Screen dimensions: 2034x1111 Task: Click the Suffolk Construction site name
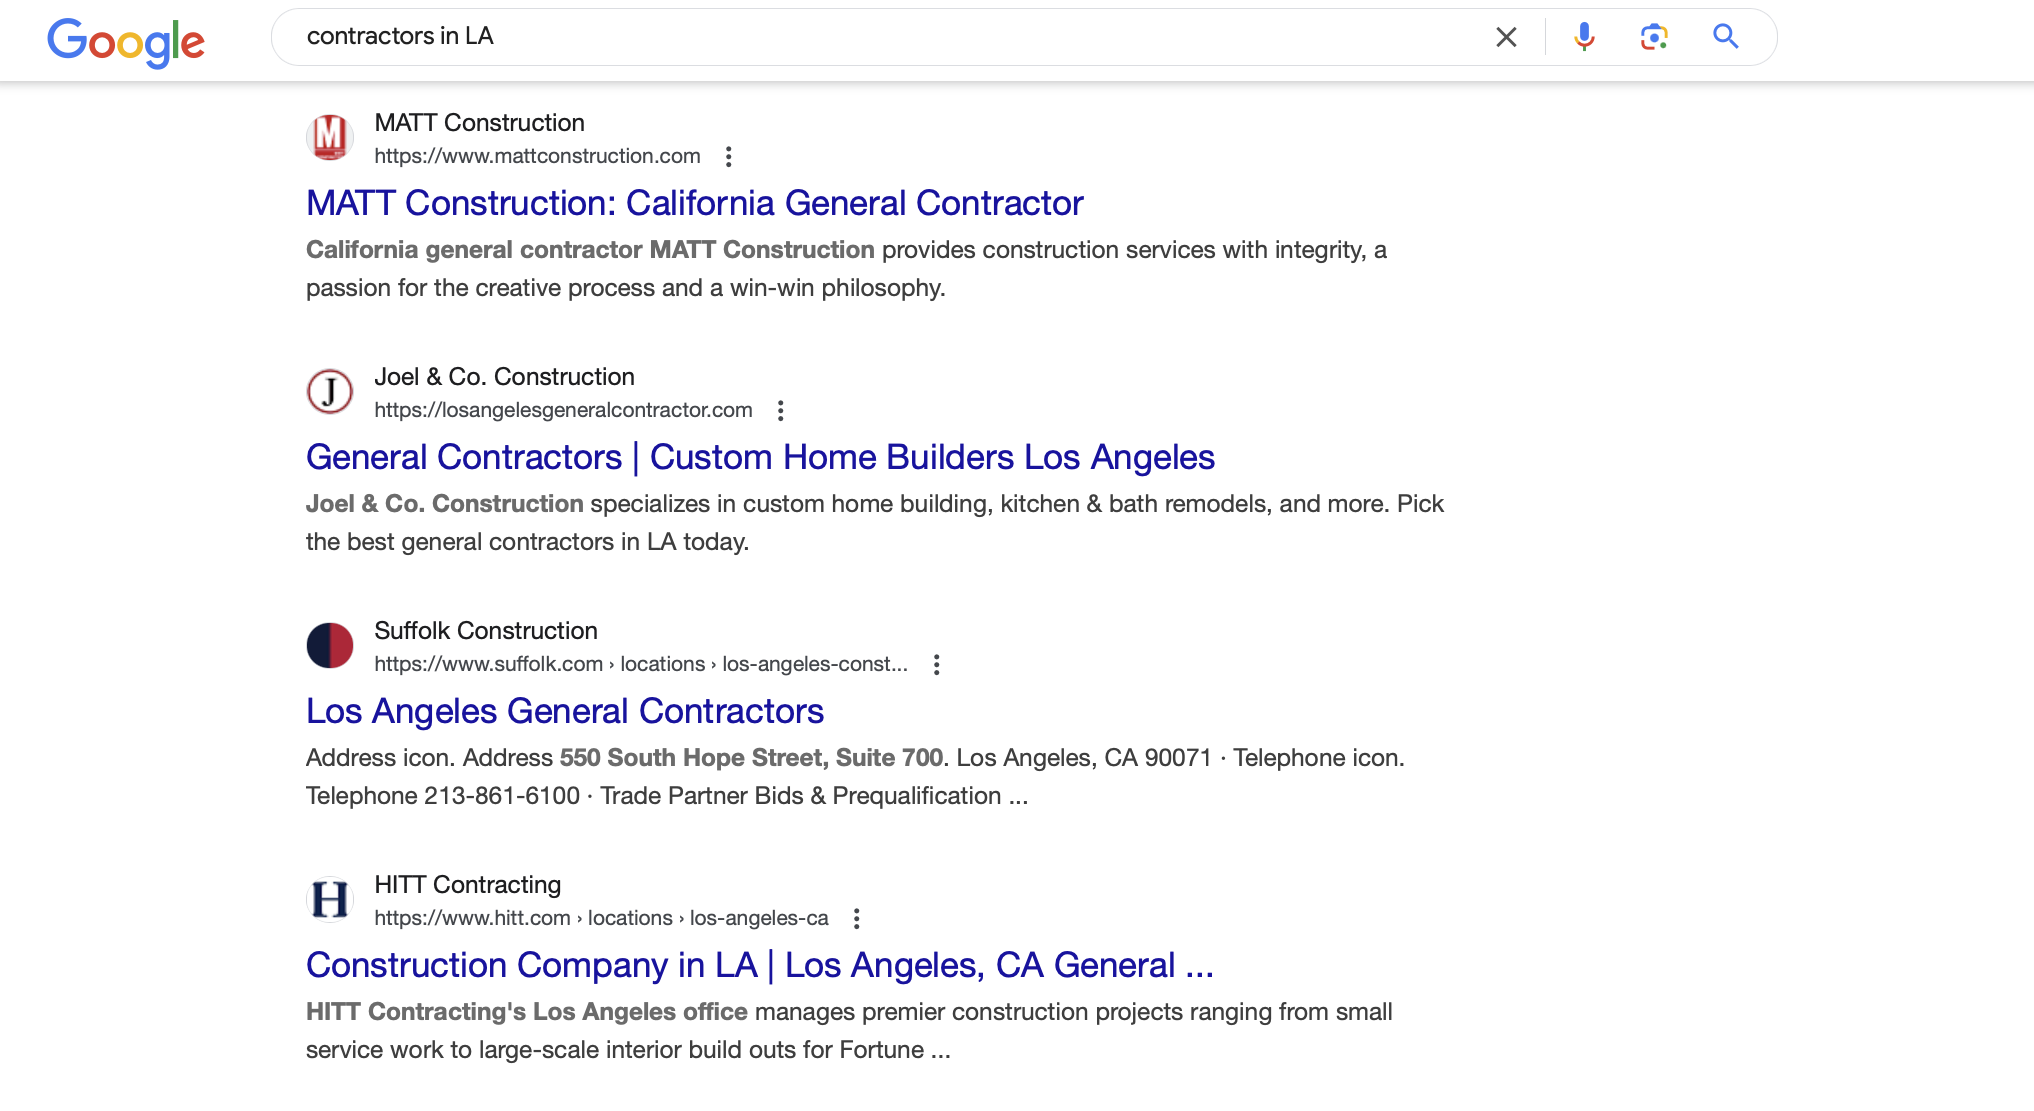click(486, 631)
